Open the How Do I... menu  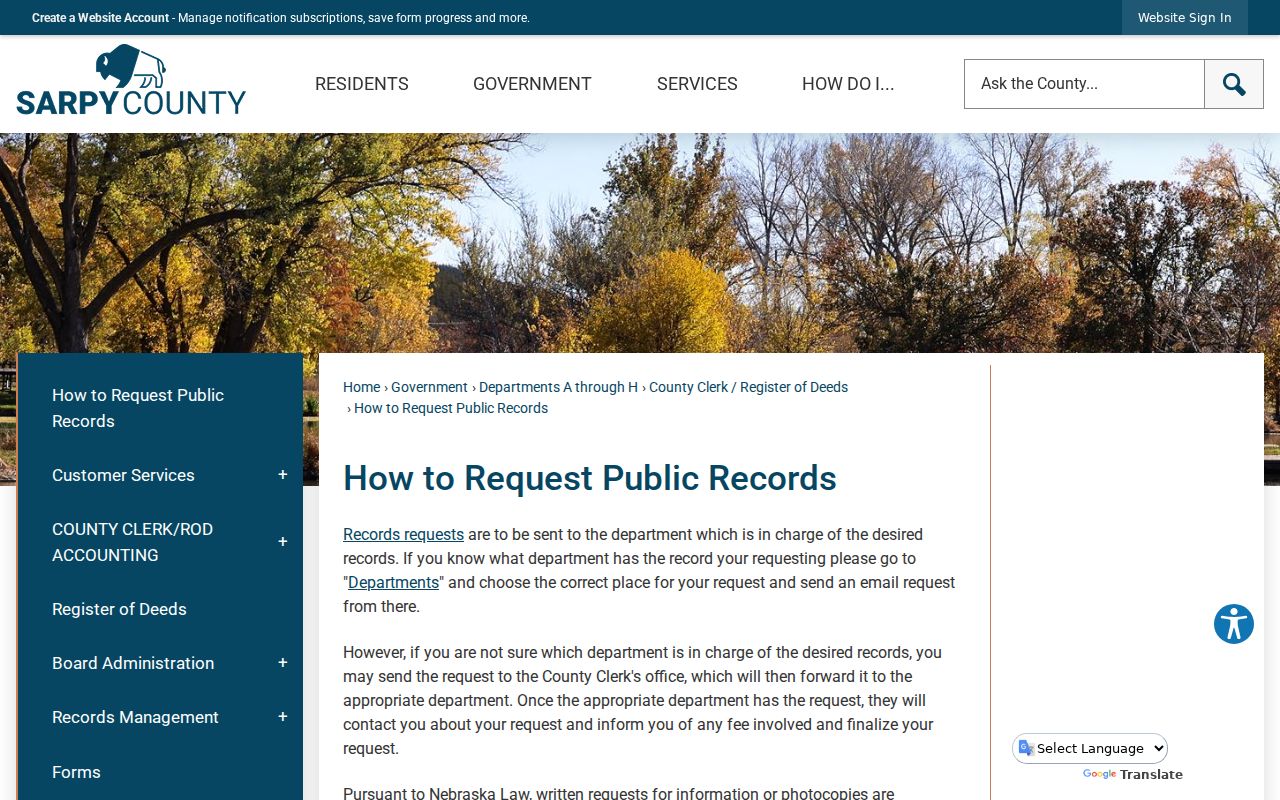848,84
